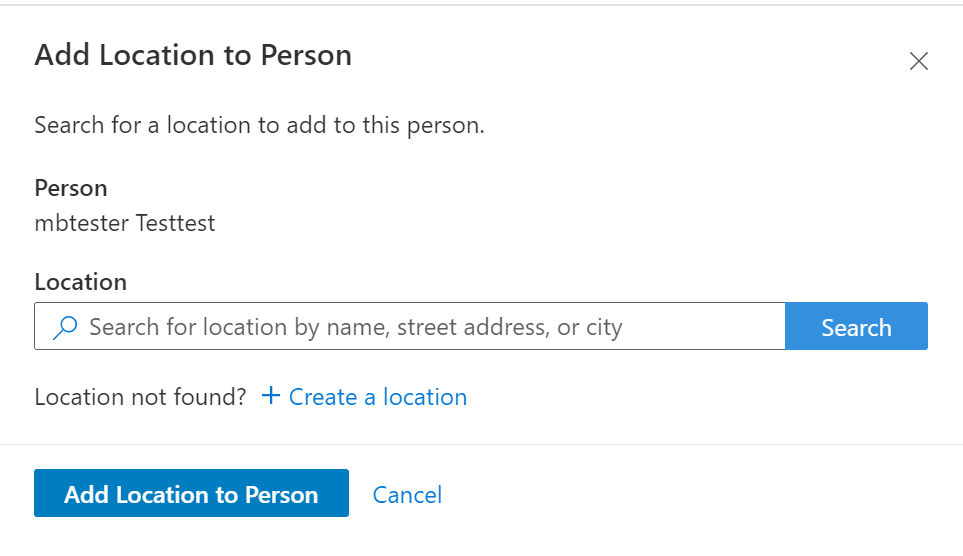Image resolution: width=963 pixels, height=556 pixels.
Task: Confirm with the Add Location to Person button
Action: (x=191, y=493)
